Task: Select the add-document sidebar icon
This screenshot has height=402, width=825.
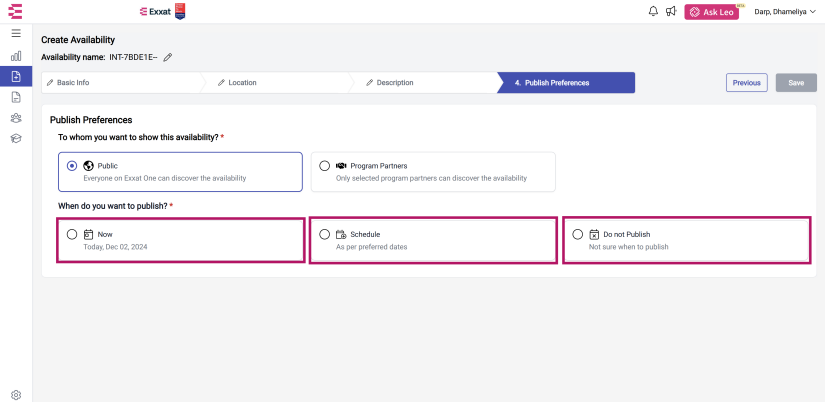Action: (16, 76)
